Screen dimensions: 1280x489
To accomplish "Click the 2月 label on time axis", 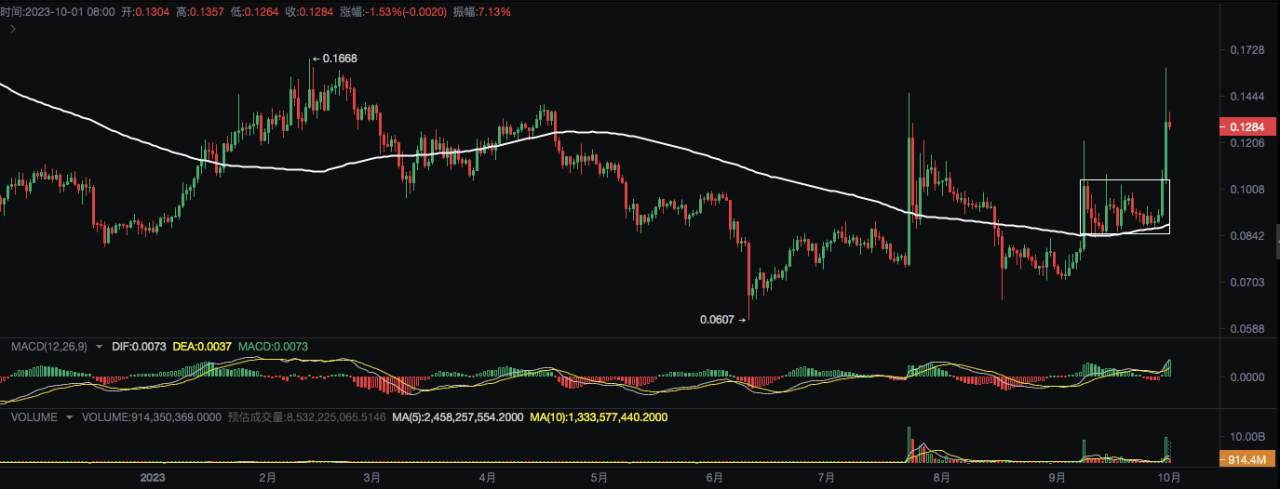I will pyautogui.click(x=267, y=478).
